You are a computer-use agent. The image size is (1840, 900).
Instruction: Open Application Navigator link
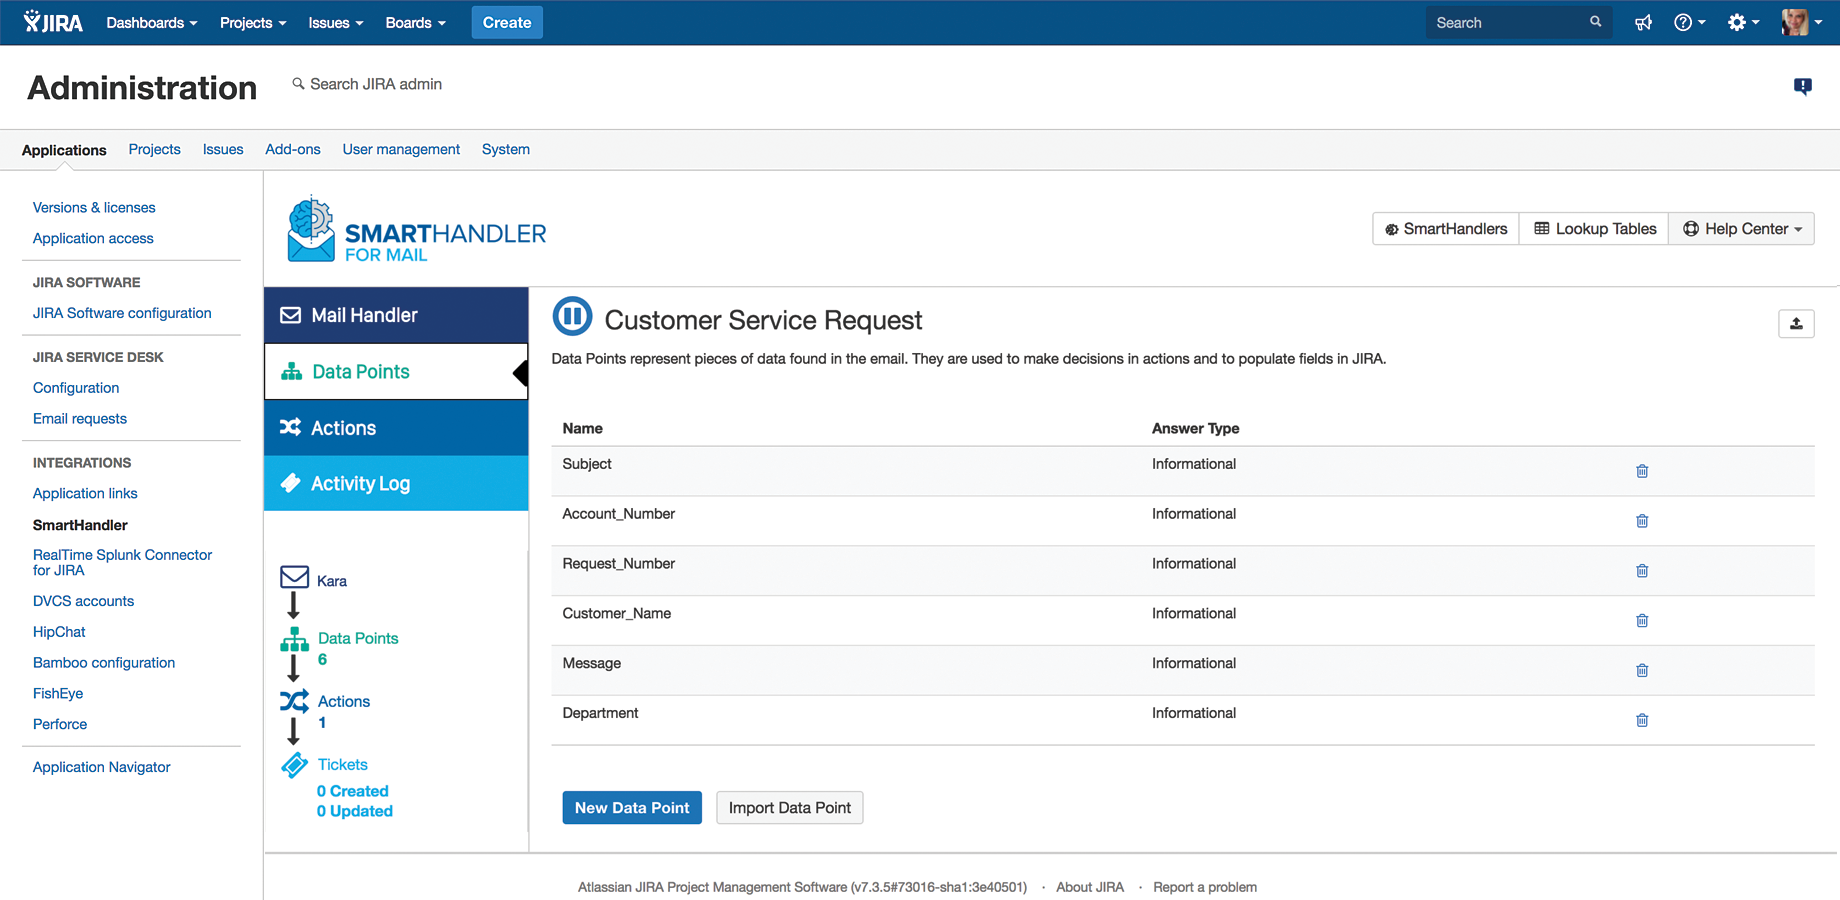pos(102,767)
